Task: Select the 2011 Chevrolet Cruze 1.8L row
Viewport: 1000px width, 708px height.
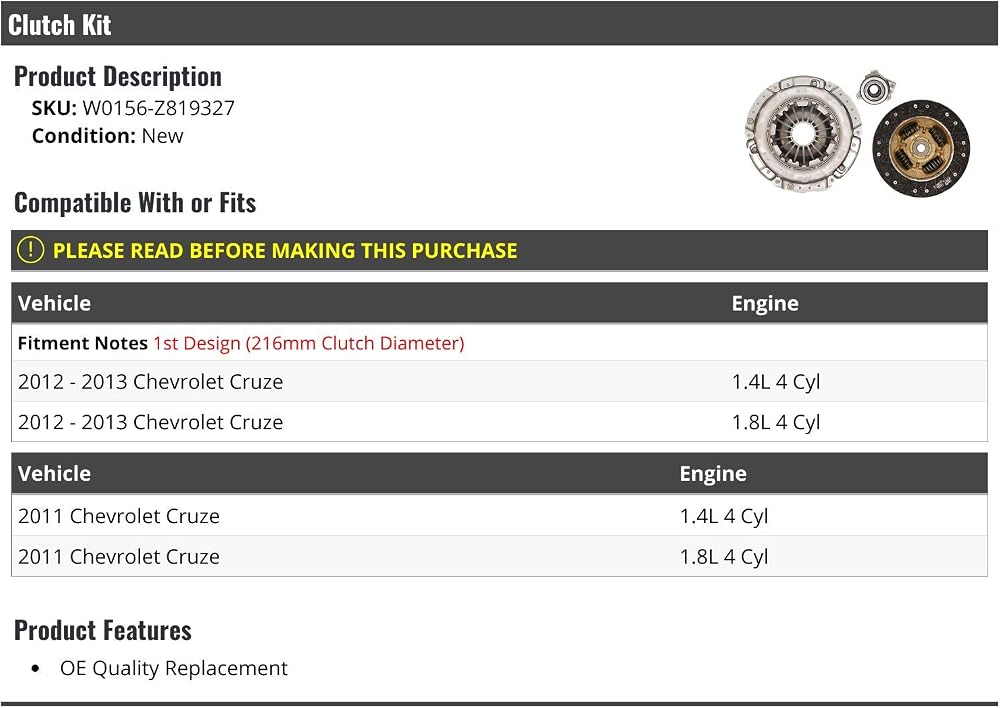Action: 499,556
